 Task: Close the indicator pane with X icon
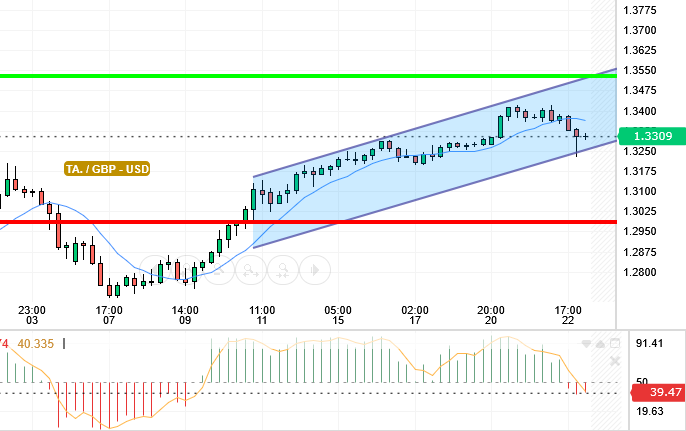tap(615, 361)
